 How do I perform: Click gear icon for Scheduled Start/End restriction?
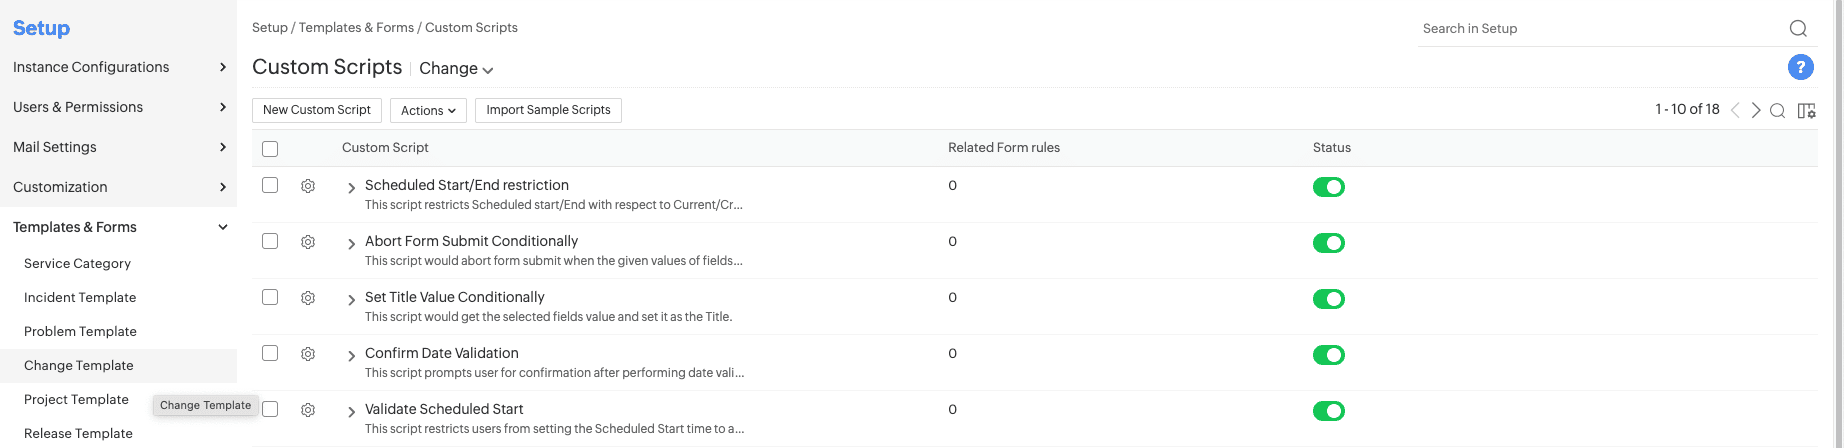pyautogui.click(x=308, y=186)
